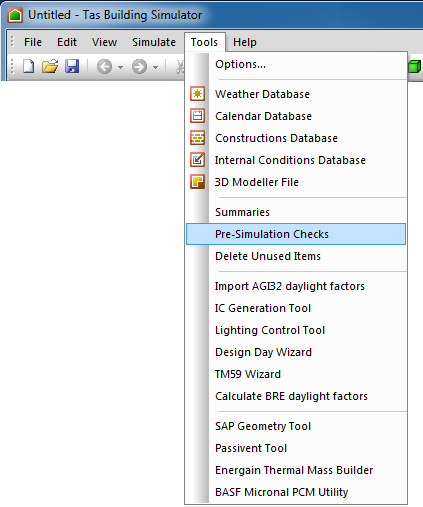Viewport: 423px width, 507px height.
Task: Click the Internal Conditions Database icon
Action: 197,160
